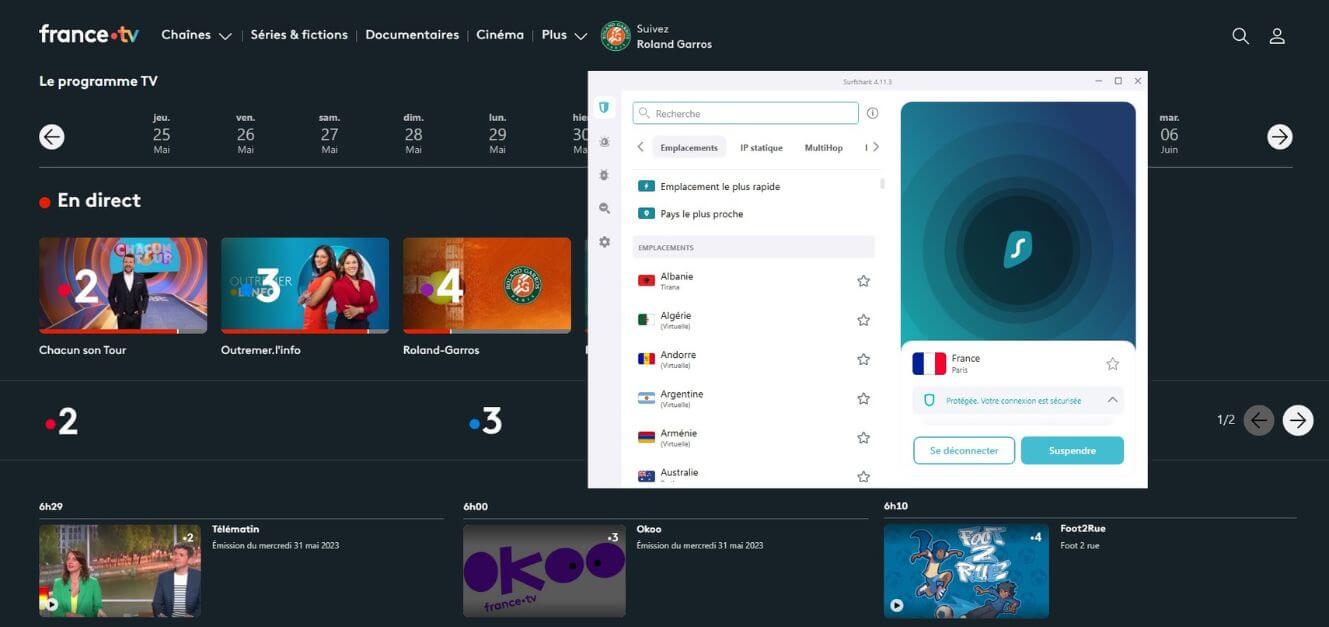Click the France 3 channel logo header
This screenshot has height=627, width=1329.
click(485, 421)
